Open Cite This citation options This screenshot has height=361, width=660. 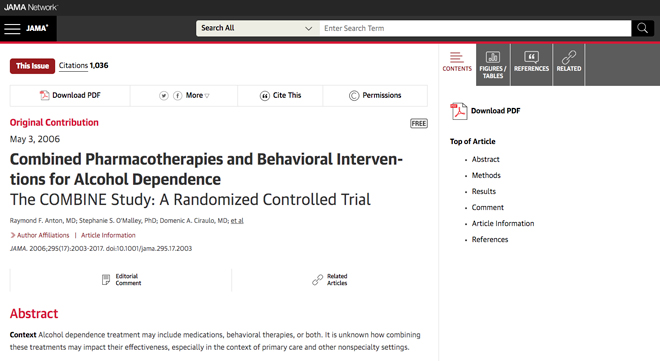(x=287, y=96)
